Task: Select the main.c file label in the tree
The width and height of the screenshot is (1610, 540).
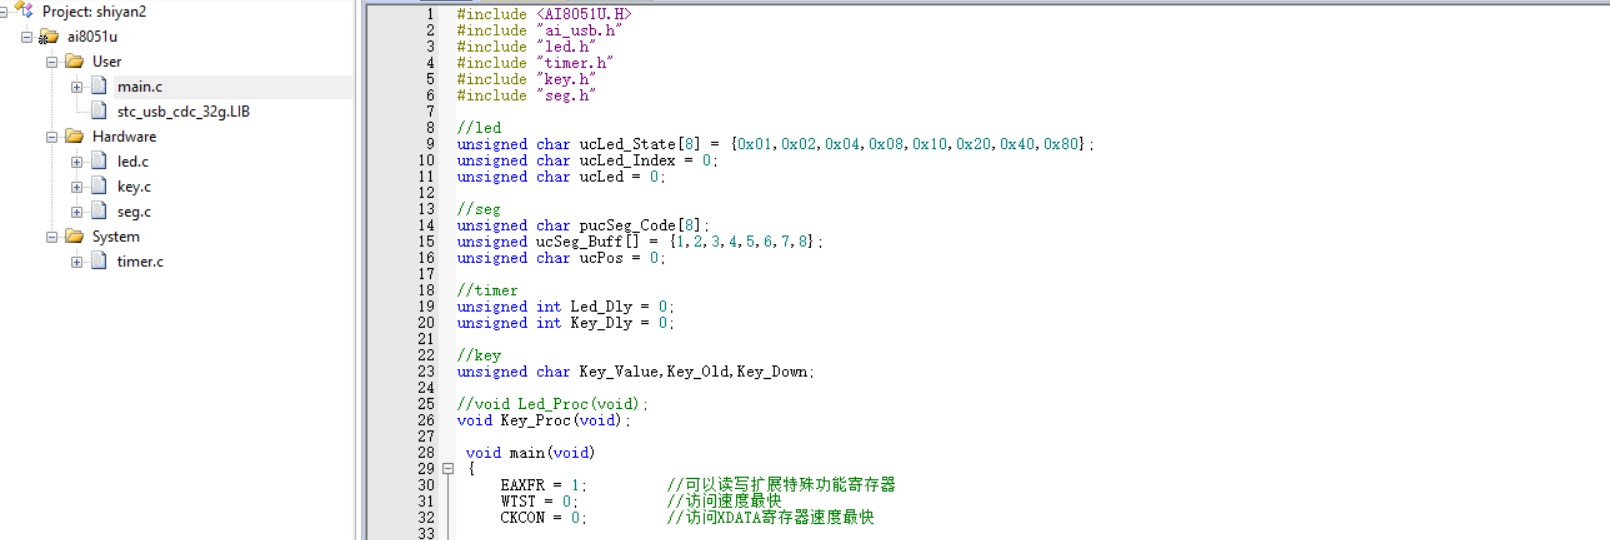Action: click(139, 87)
